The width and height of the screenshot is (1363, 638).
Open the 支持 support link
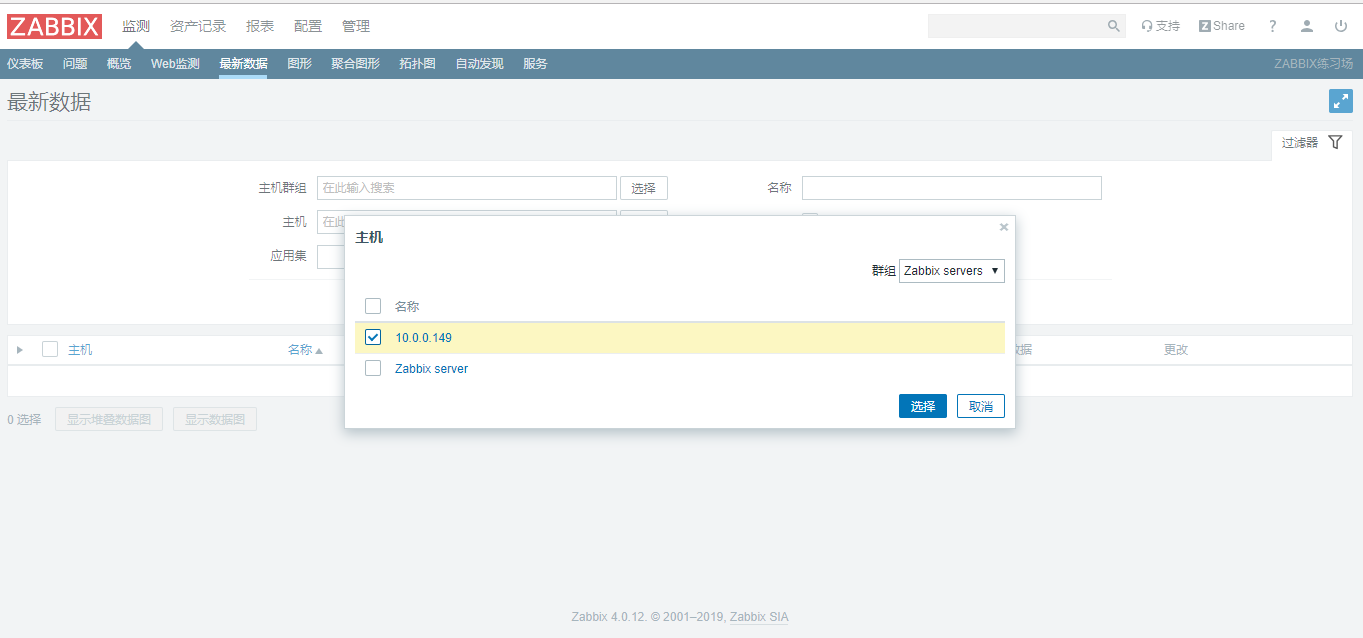tap(1160, 26)
